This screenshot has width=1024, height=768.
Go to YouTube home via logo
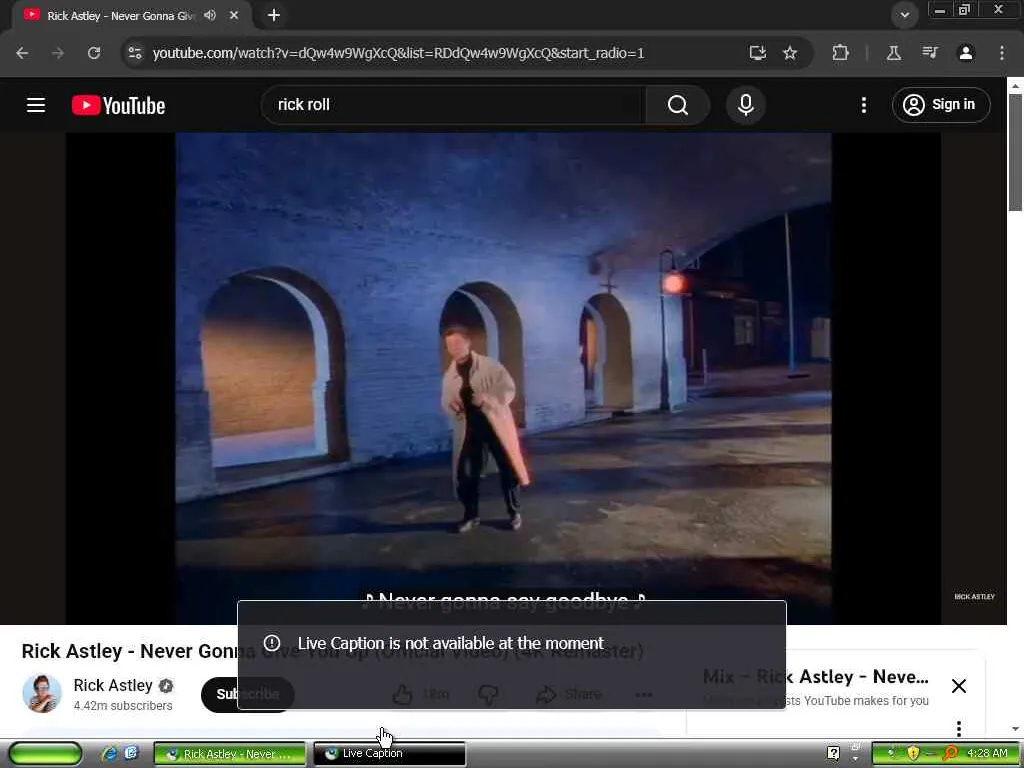coord(118,105)
